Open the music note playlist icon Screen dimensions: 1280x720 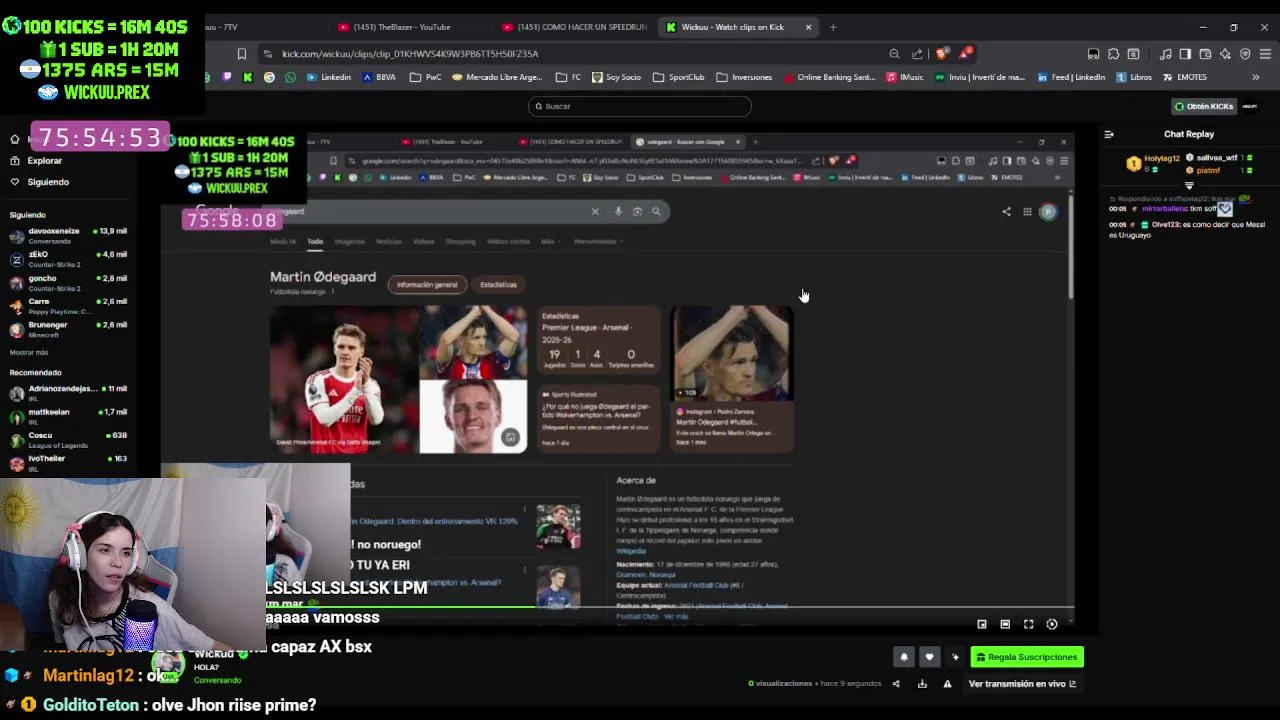tap(1165, 54)
